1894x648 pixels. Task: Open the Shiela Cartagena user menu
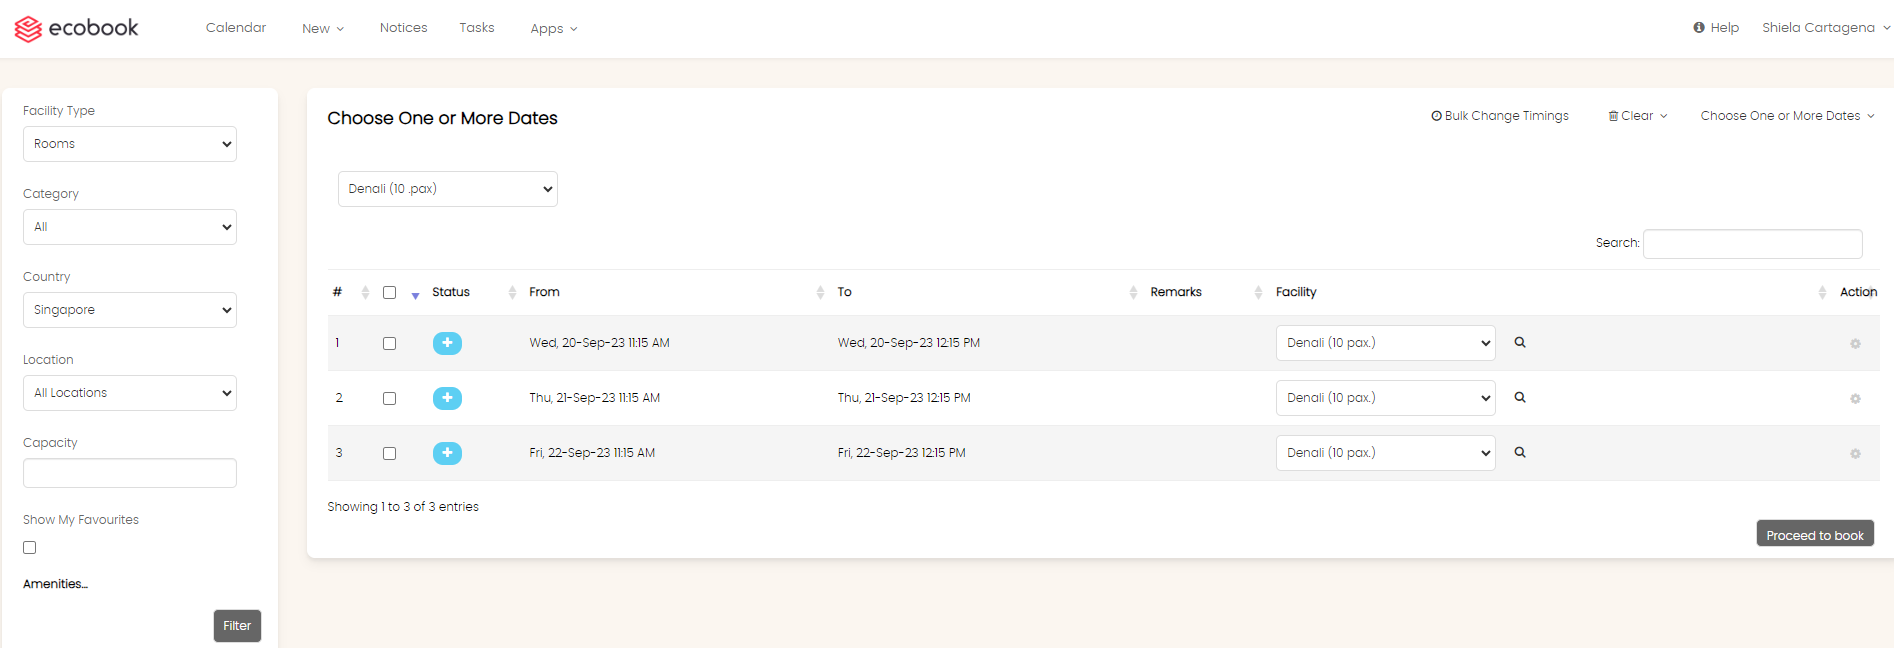tap(1826, 28)
